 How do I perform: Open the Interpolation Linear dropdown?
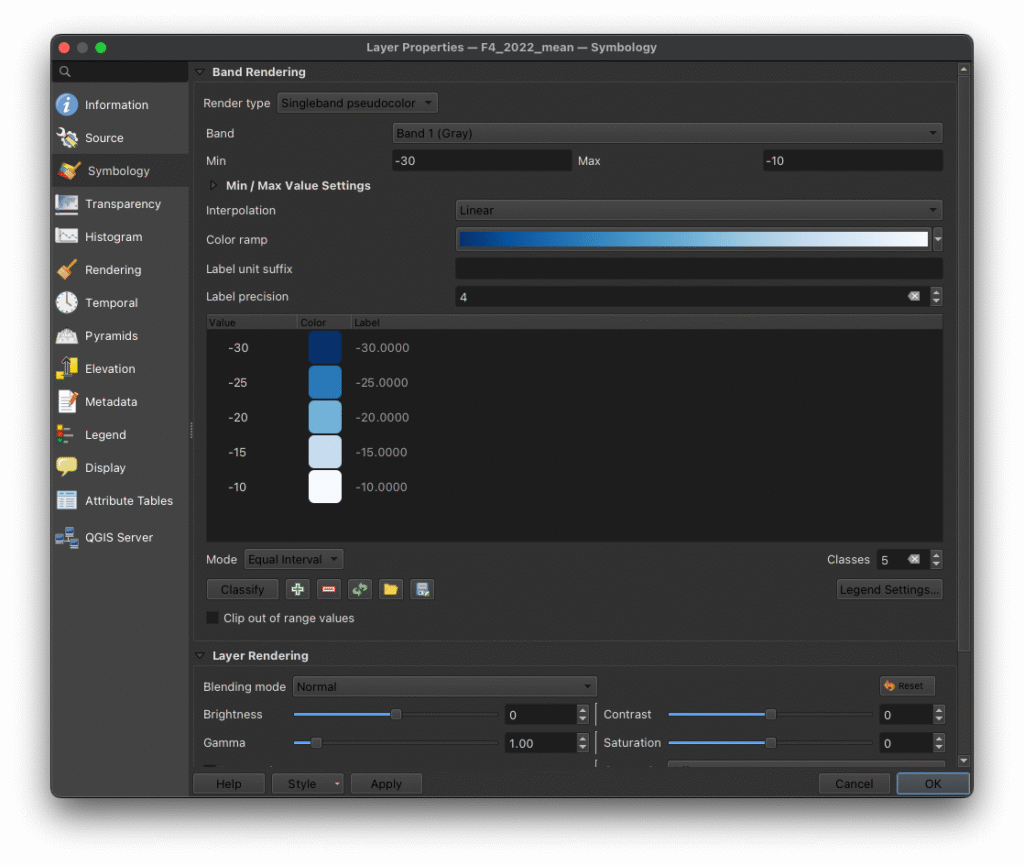click(698, 210)
